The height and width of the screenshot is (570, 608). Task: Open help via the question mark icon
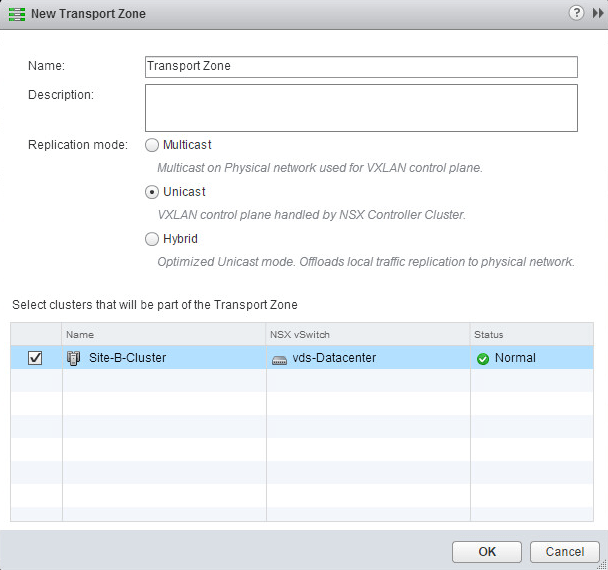click(576, 12)
